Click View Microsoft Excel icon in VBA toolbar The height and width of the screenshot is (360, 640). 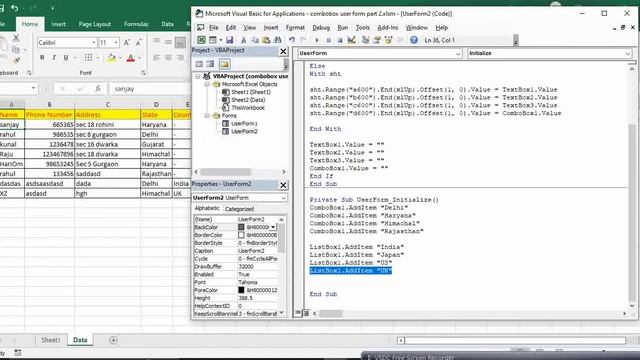pyautogui.click(x=201, y=40)
